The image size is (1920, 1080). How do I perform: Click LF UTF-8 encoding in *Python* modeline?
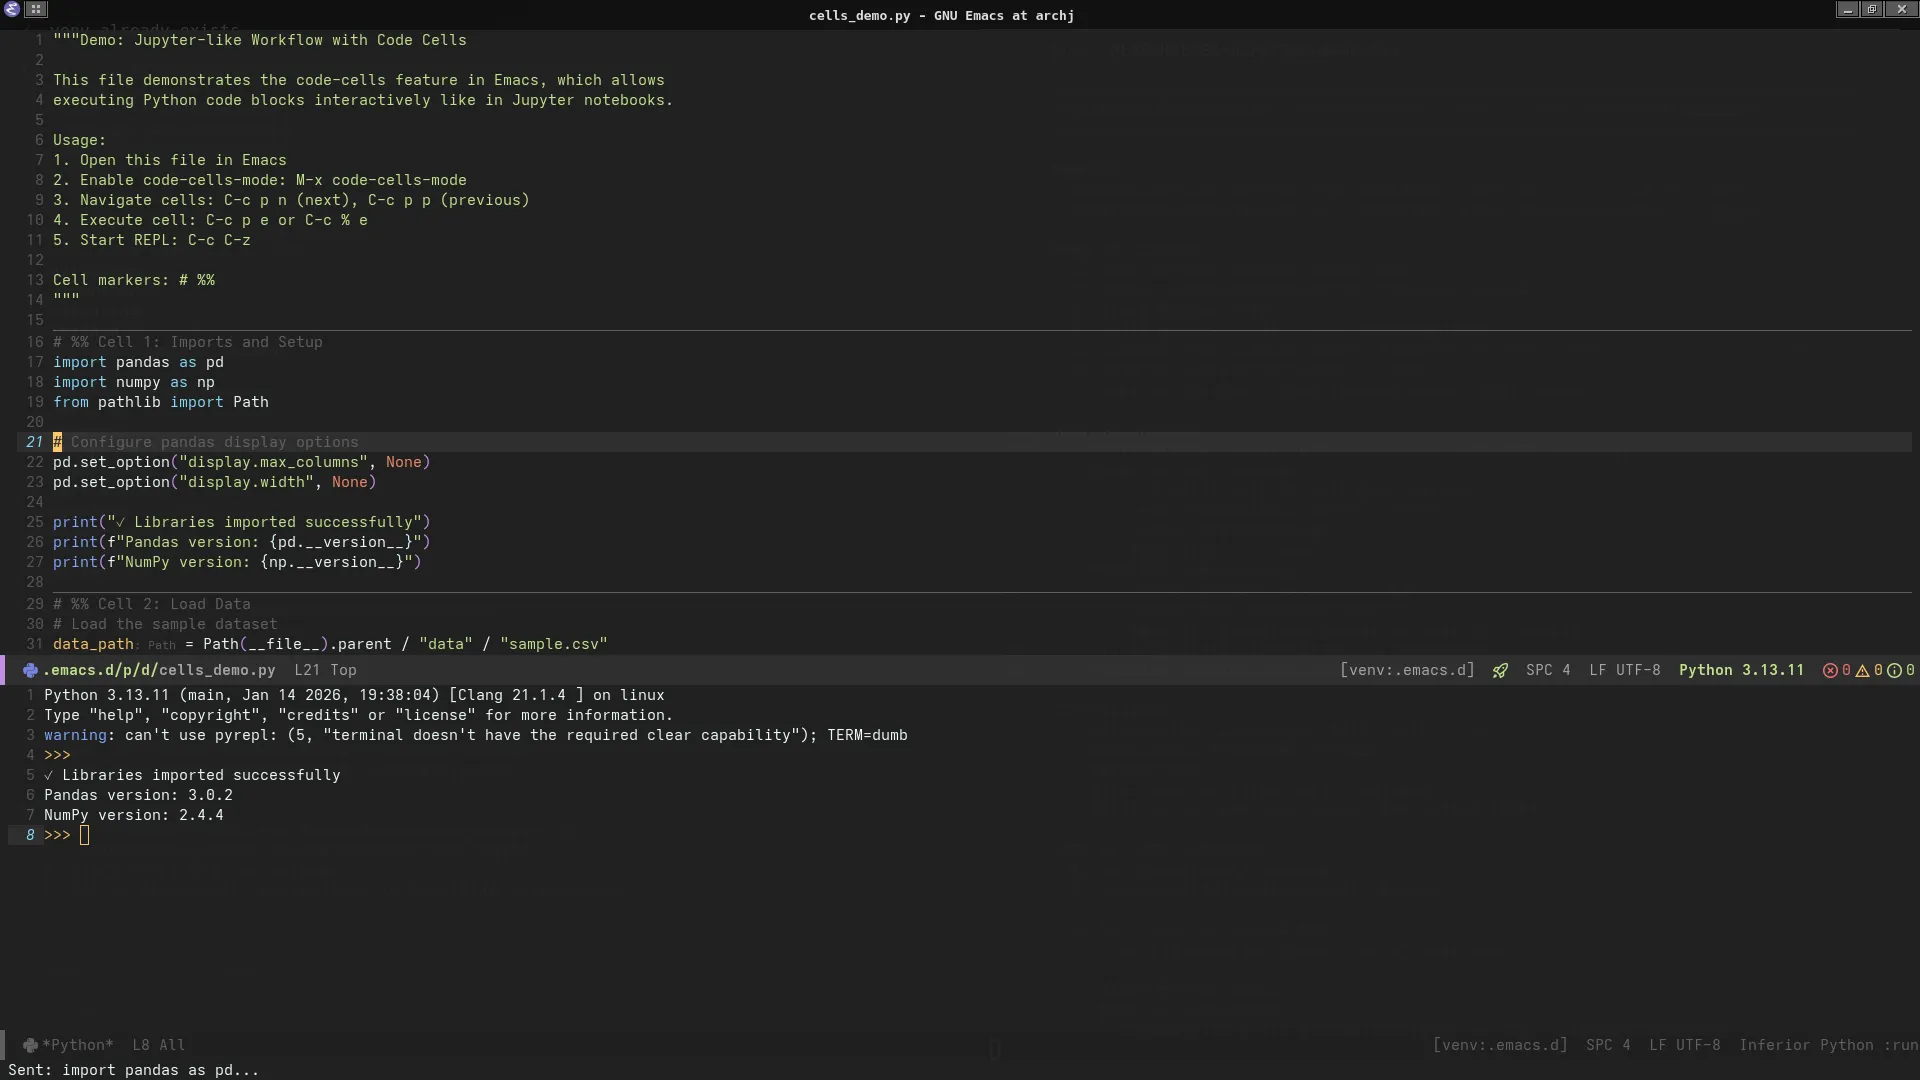coord(1684,1045)
